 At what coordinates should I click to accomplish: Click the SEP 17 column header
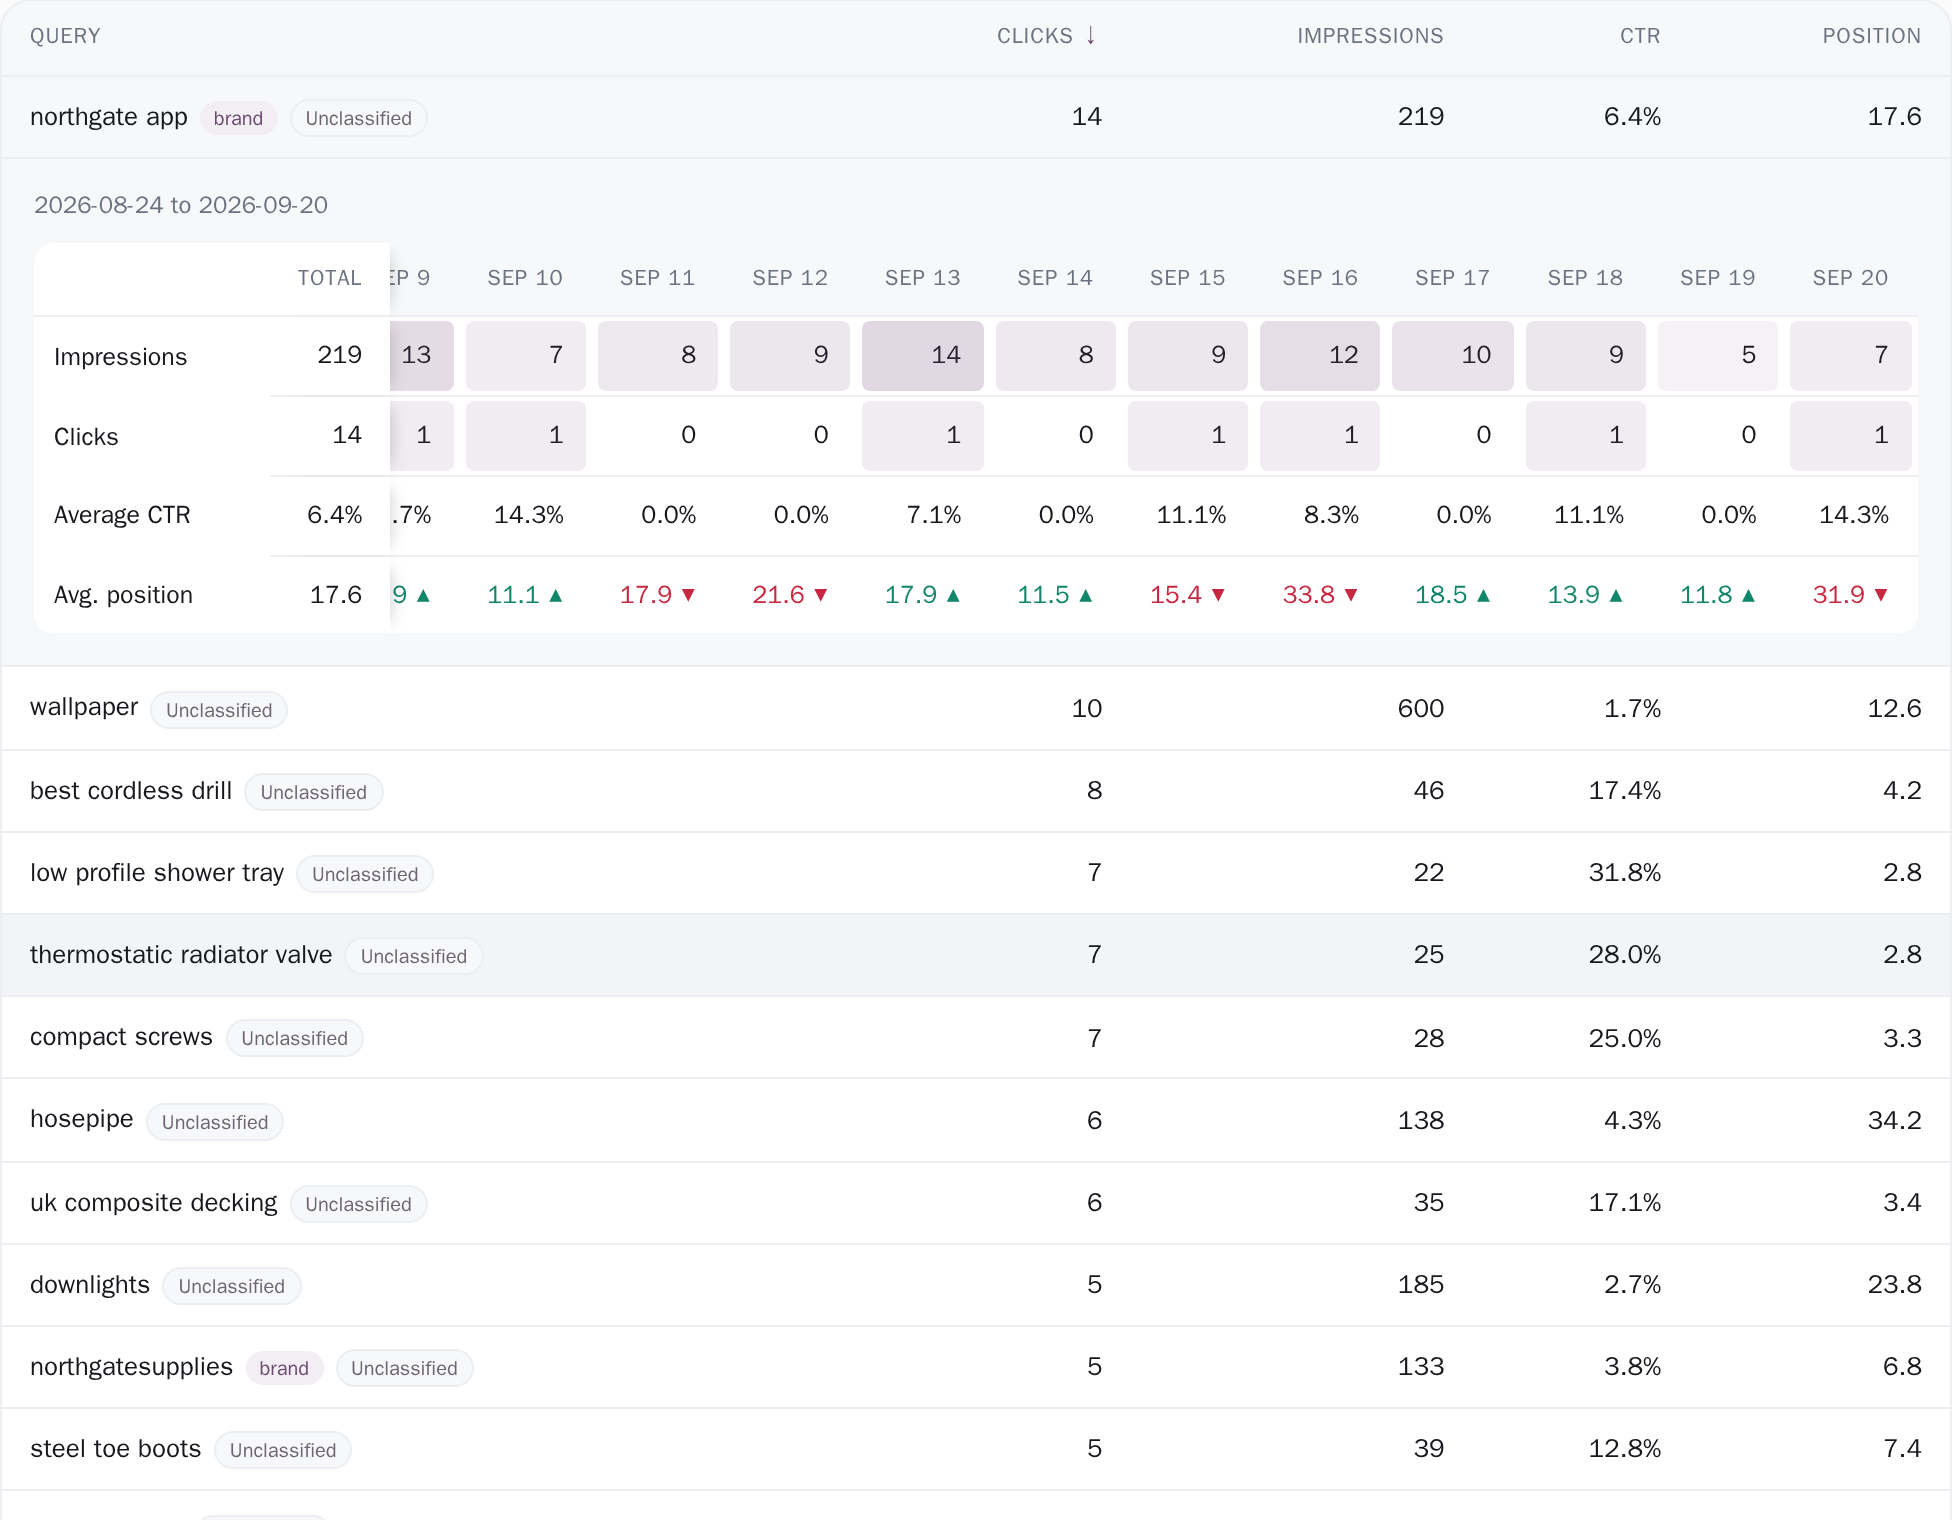coord(1452,278)
